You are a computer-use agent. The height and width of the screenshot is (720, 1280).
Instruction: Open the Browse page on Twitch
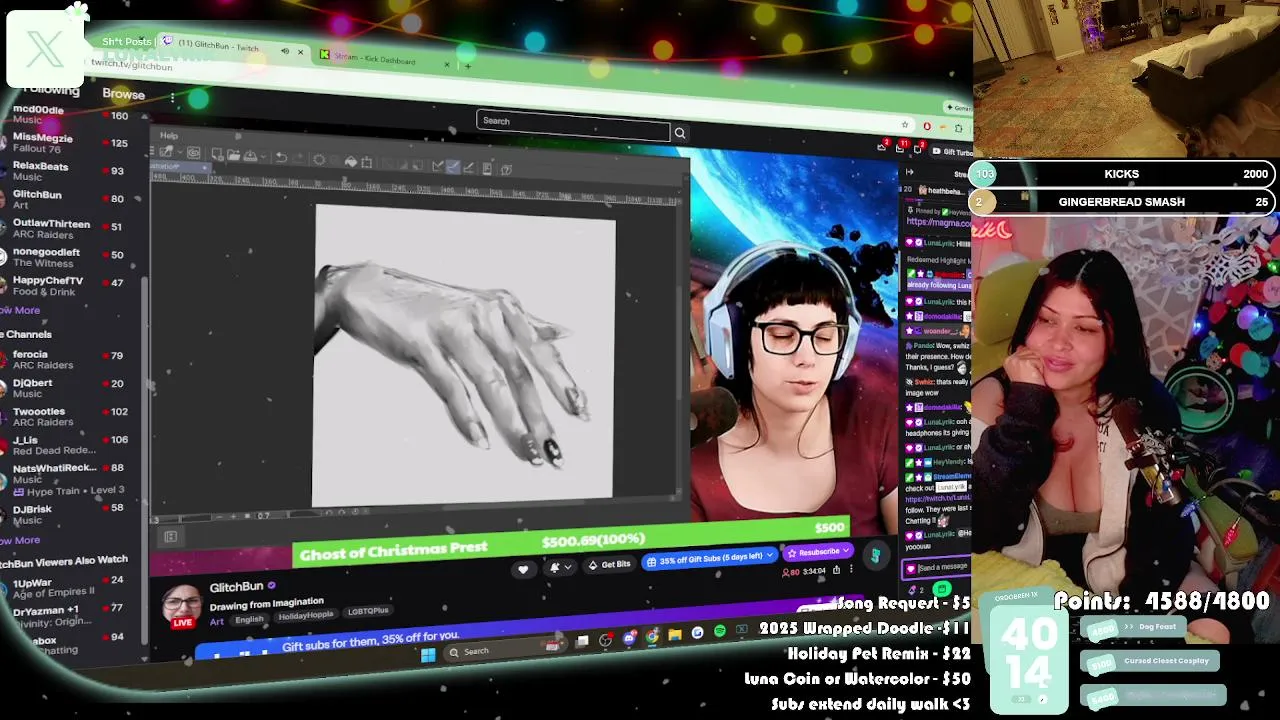point(123,94)
